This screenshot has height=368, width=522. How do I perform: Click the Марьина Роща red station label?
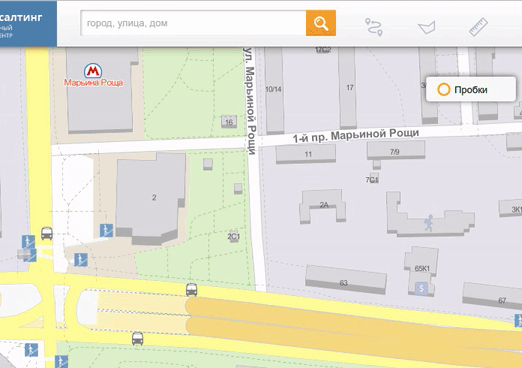pos(93,82)
